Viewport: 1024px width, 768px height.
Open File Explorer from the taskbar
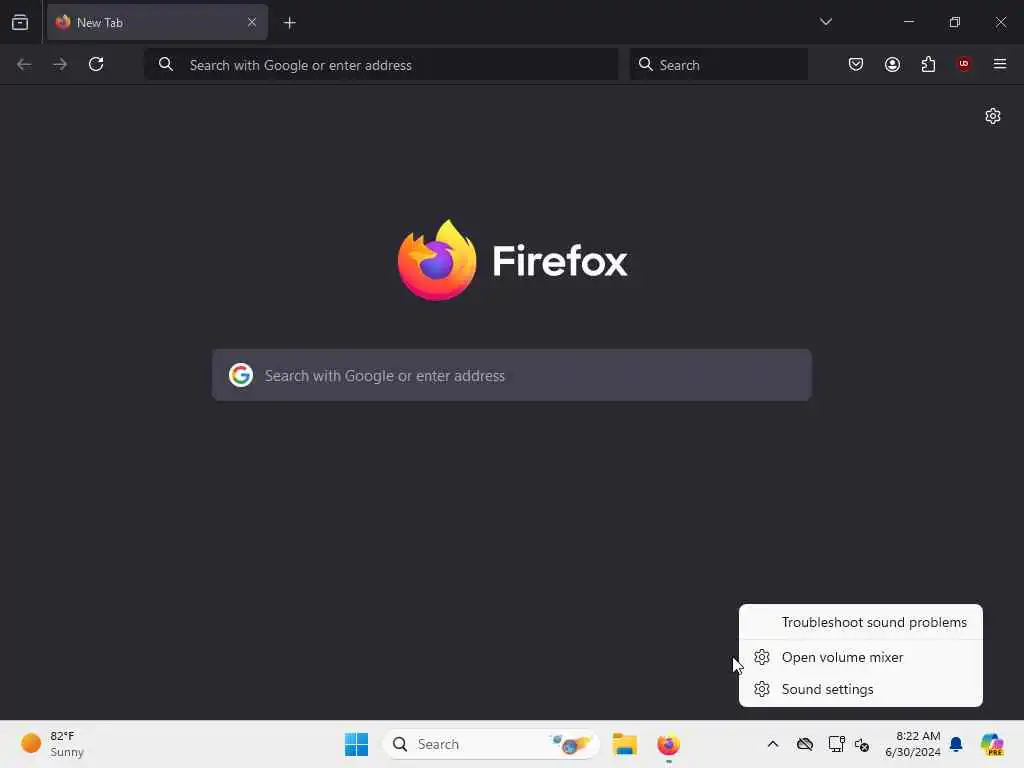pyautogui.click(x=624, y=744)
